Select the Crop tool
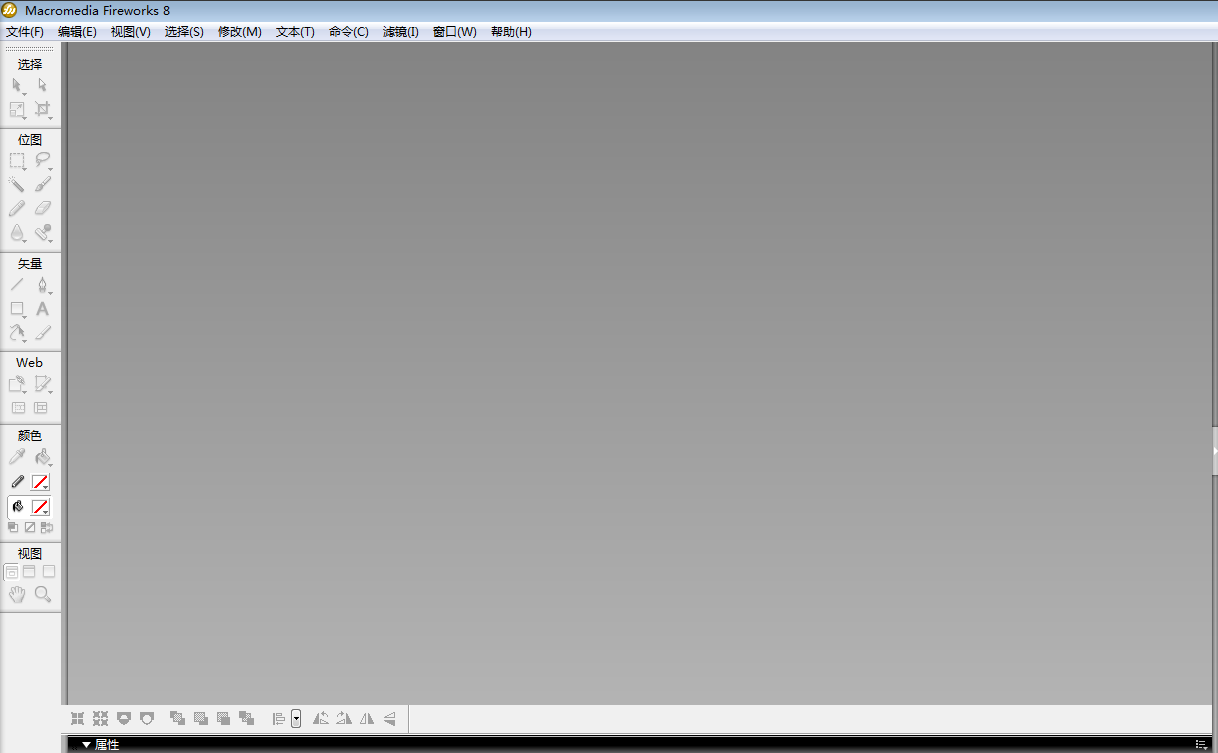The image size is (1218, 753). [x=42, y=109]
